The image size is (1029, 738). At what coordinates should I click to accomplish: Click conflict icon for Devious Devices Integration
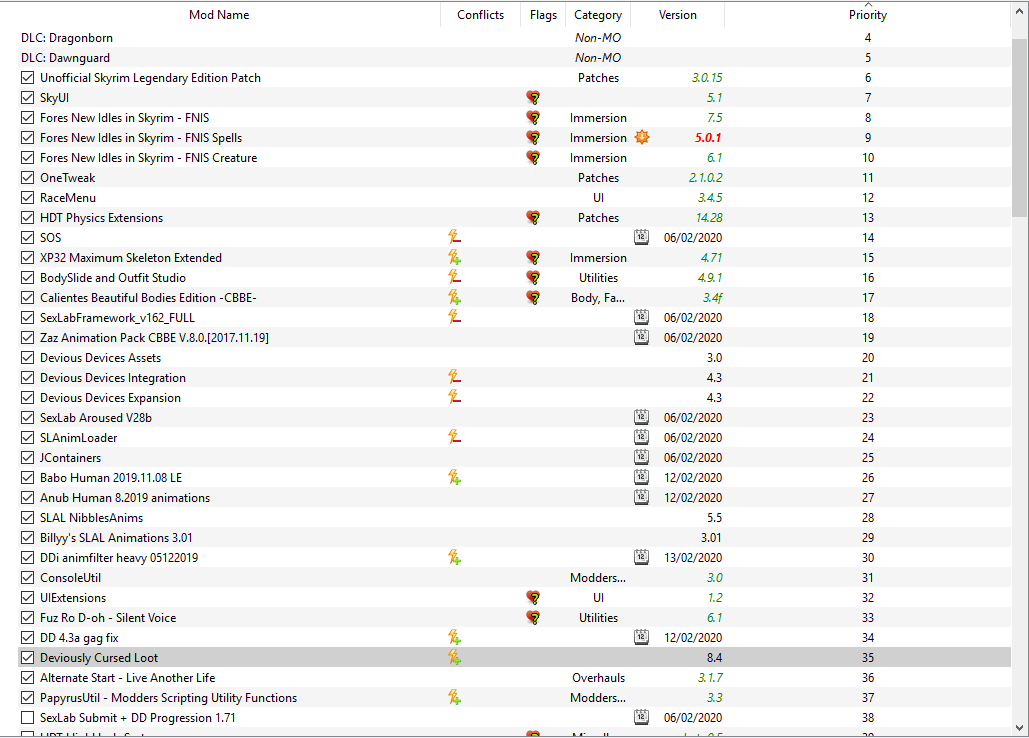click(x=454, y=377)
